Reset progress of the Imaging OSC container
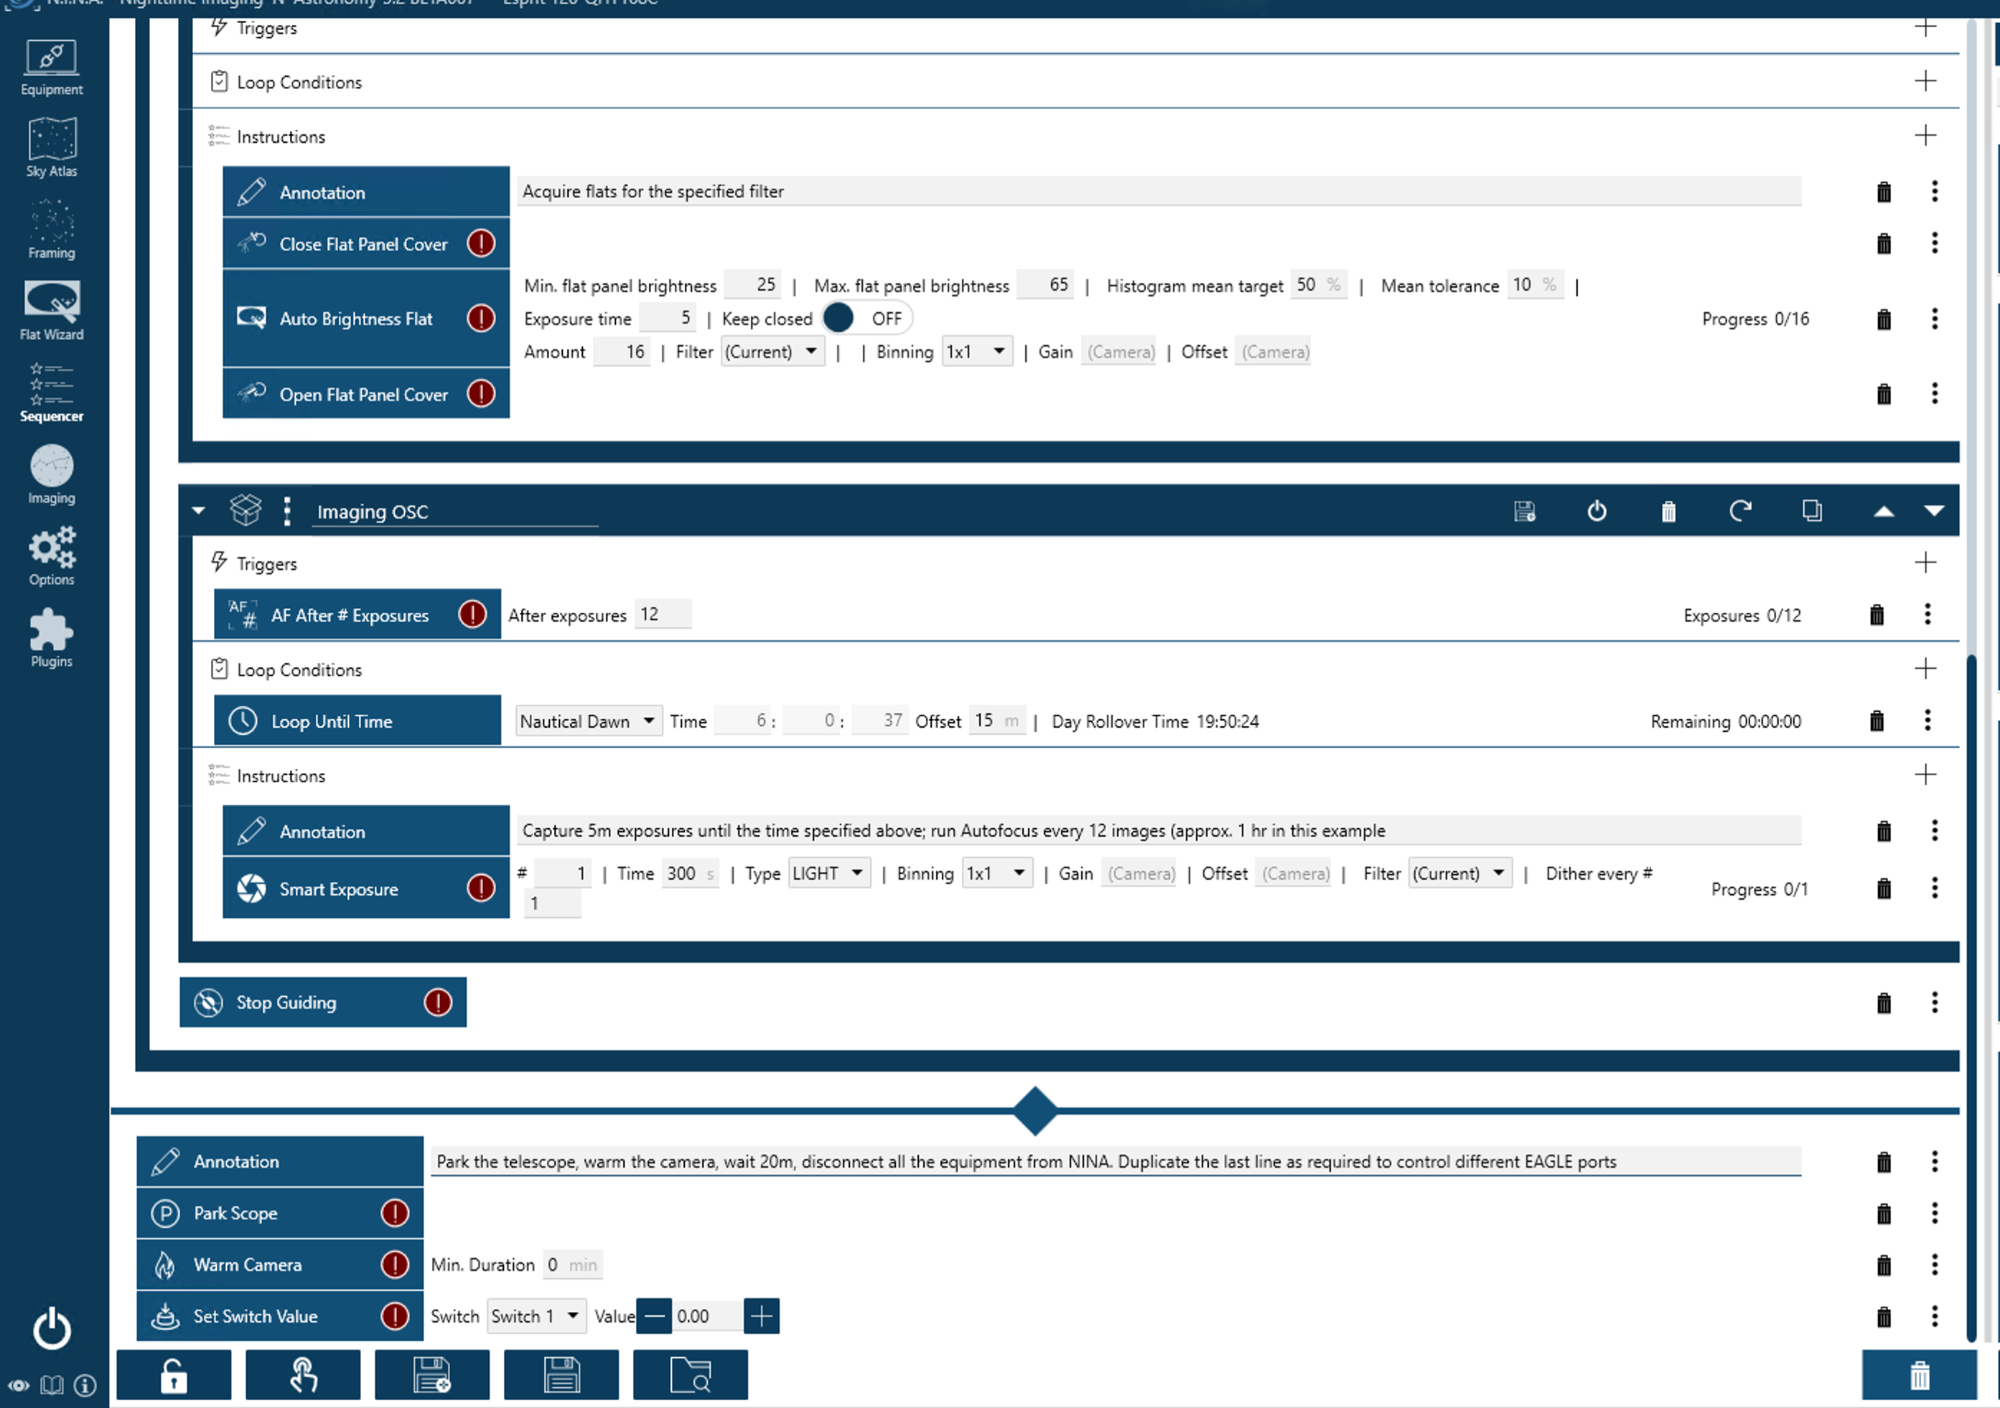Screen dimensions: 2000x1408 [1741, 511]
